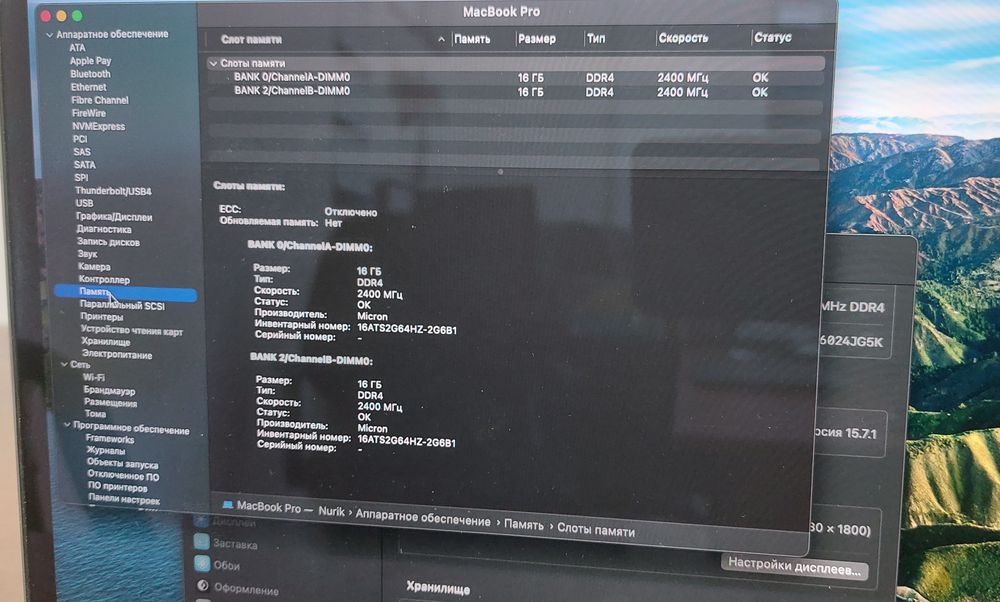This screenshot has width=1000, height=602.
Task: Select Wi-Fi under Сеть
Action: point(94,378)
